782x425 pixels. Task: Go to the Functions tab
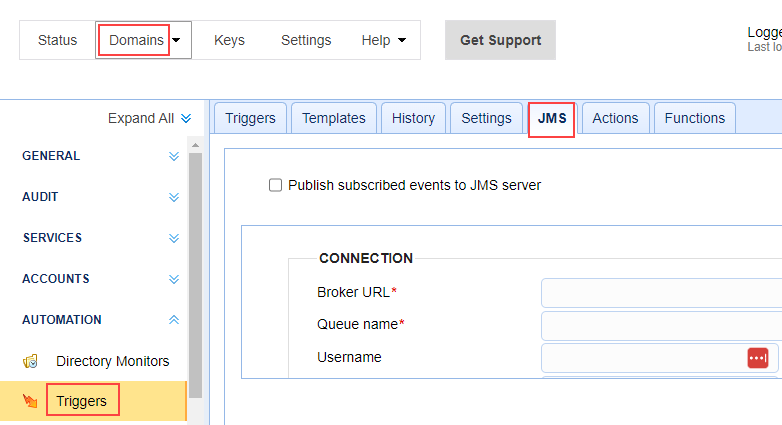click(x=694, y=118)
